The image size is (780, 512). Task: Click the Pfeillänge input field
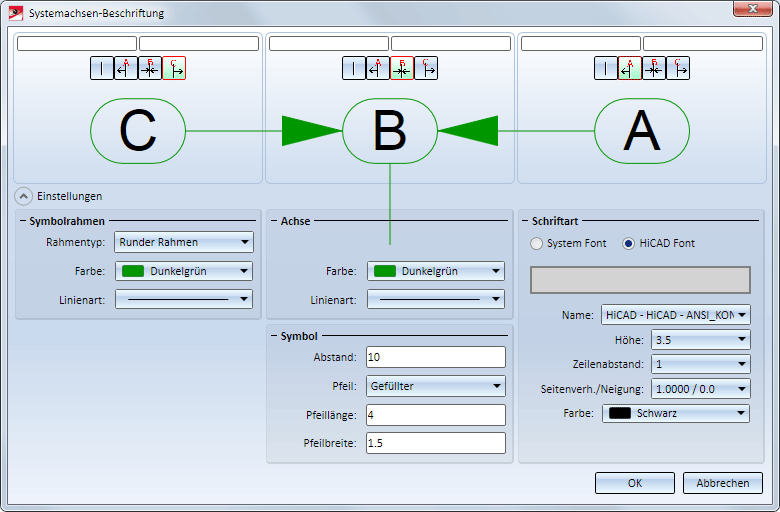pos(435,415)
